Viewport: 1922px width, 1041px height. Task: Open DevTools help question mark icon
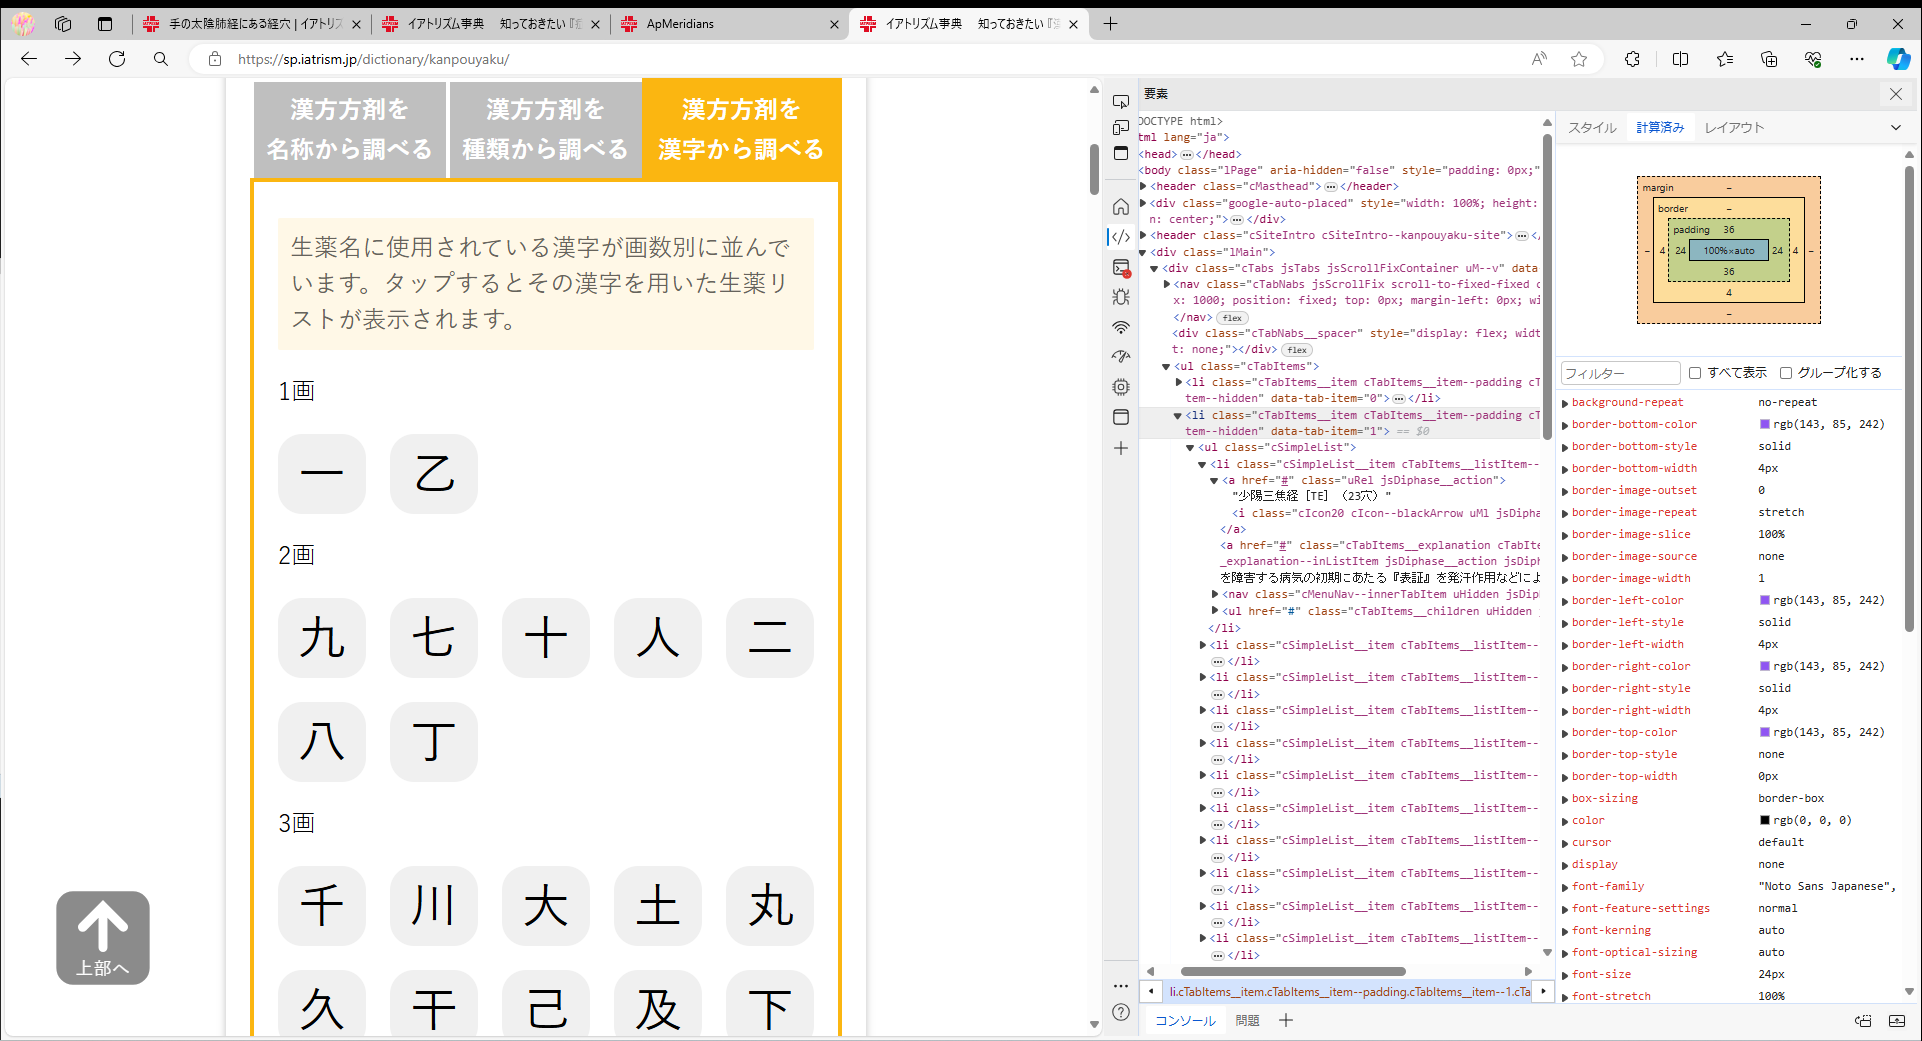(x=1121, y=1012)
